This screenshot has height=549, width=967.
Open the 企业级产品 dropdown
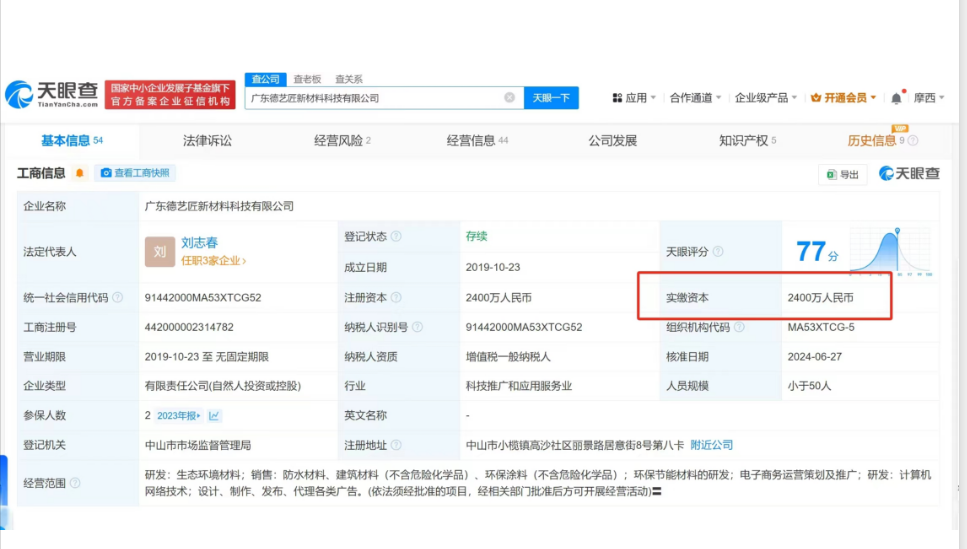coord(766,98)
